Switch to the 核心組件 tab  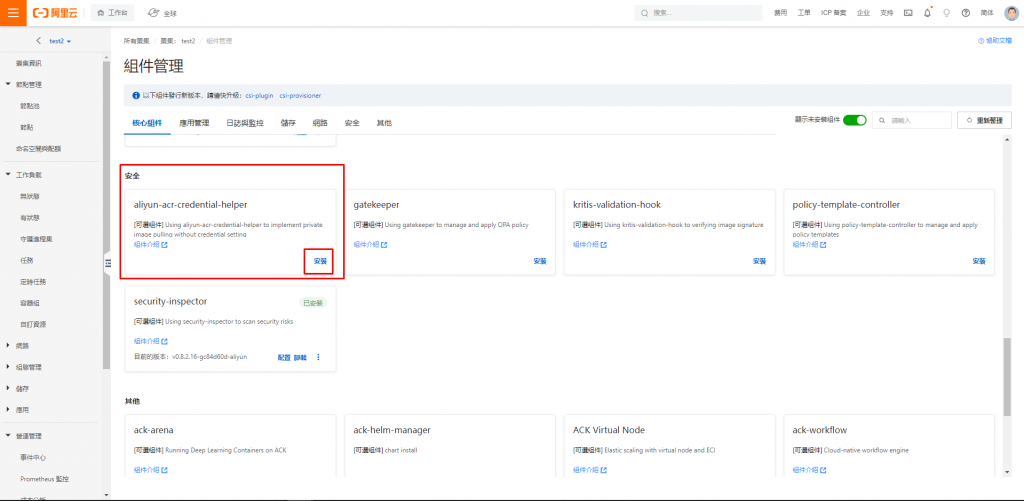pyautogui.click(x=147, y=123)
